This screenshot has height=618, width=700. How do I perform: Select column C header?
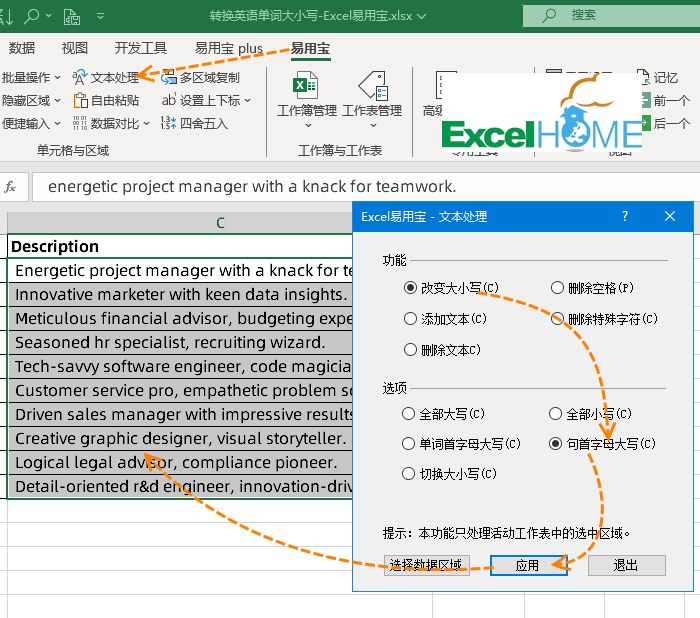coord(180,222)
